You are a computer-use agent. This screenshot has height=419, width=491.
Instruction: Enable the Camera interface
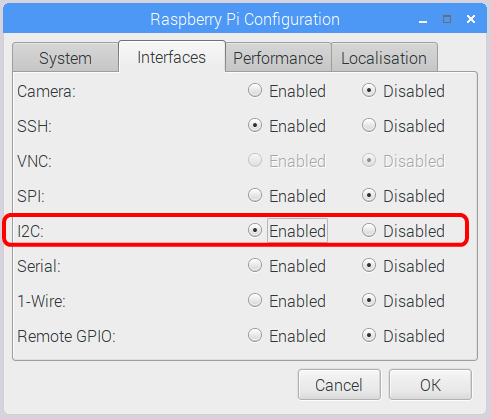[x=255, y=91]
